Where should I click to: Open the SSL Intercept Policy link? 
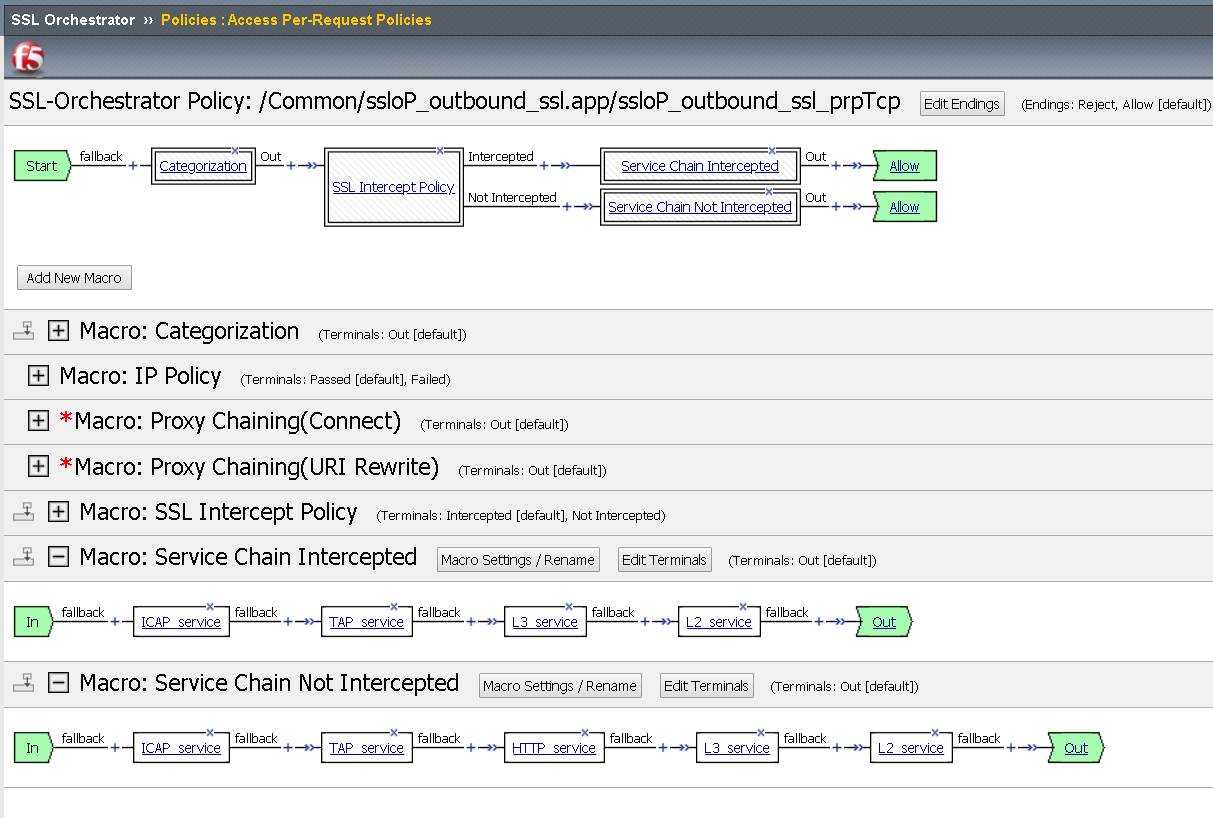click(393, 187)
